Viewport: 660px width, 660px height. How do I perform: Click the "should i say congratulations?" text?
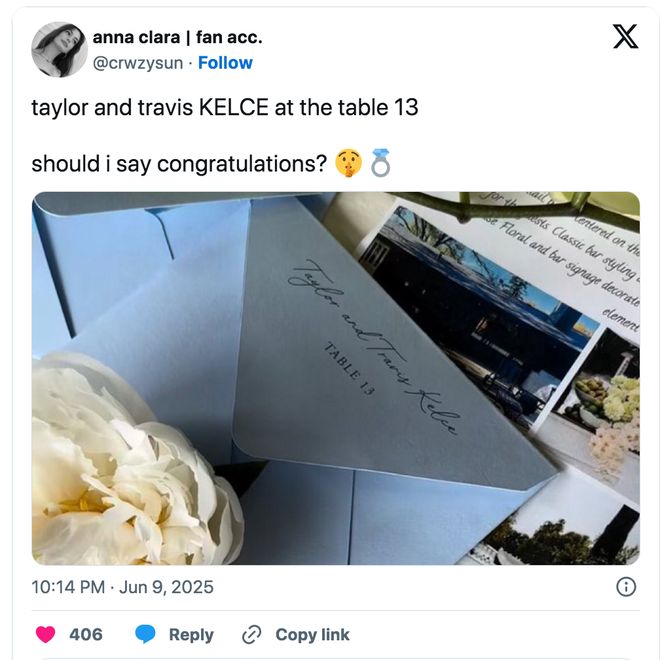179,163
